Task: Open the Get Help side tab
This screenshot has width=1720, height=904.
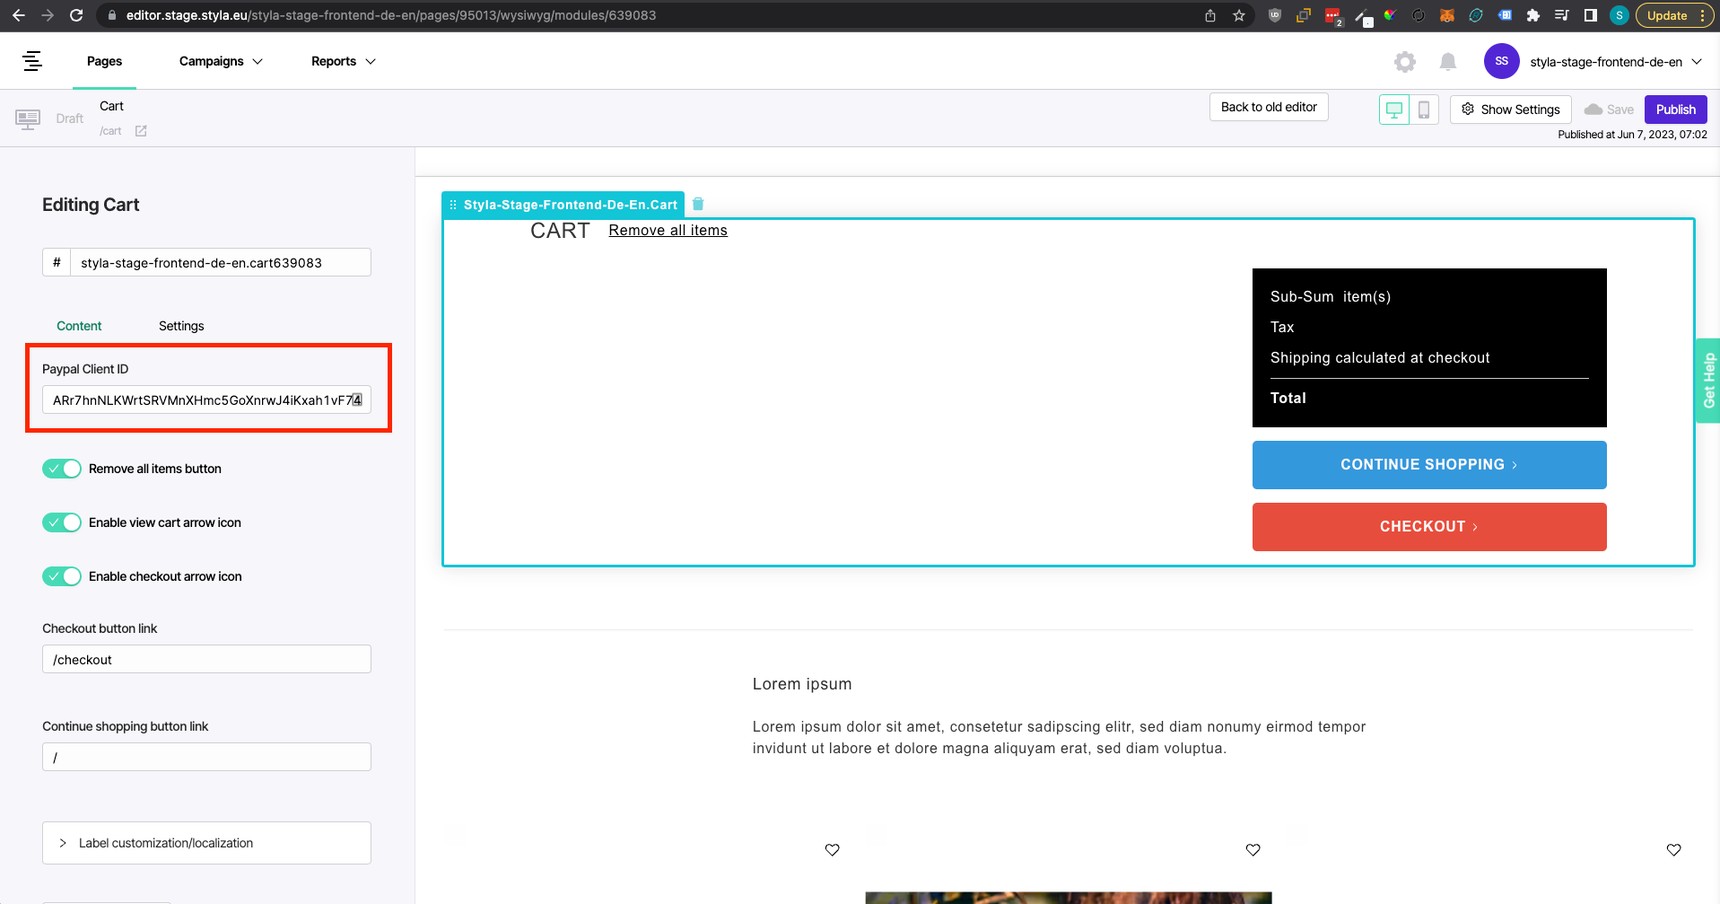Action: click(1708, 380)
